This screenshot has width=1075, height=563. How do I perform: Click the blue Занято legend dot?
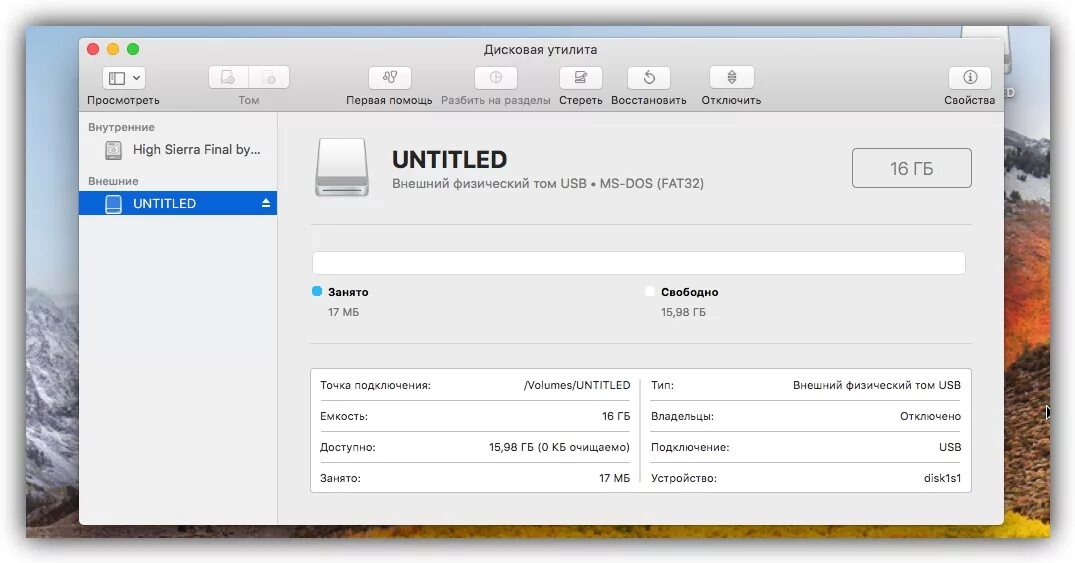pyautogui.click(x=317, y=291)
